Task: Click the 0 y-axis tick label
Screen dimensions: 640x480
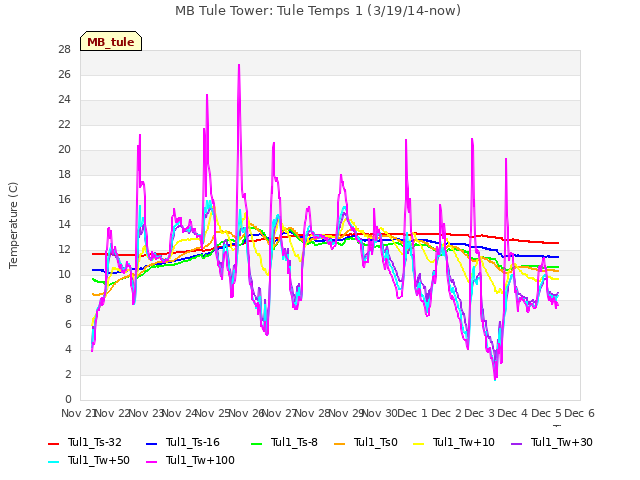Action: pyautogui.click(x=68, y=399)
